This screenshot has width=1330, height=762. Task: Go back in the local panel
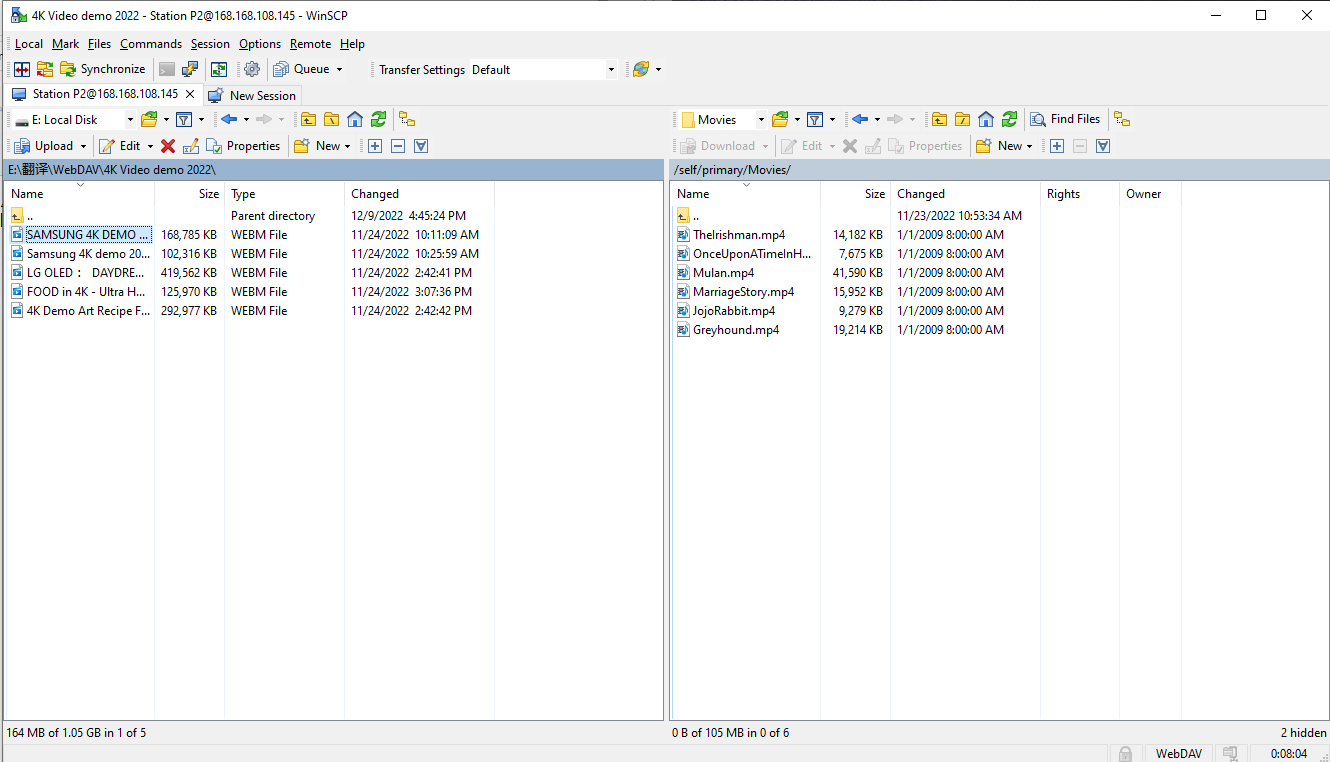coord(229,119)
